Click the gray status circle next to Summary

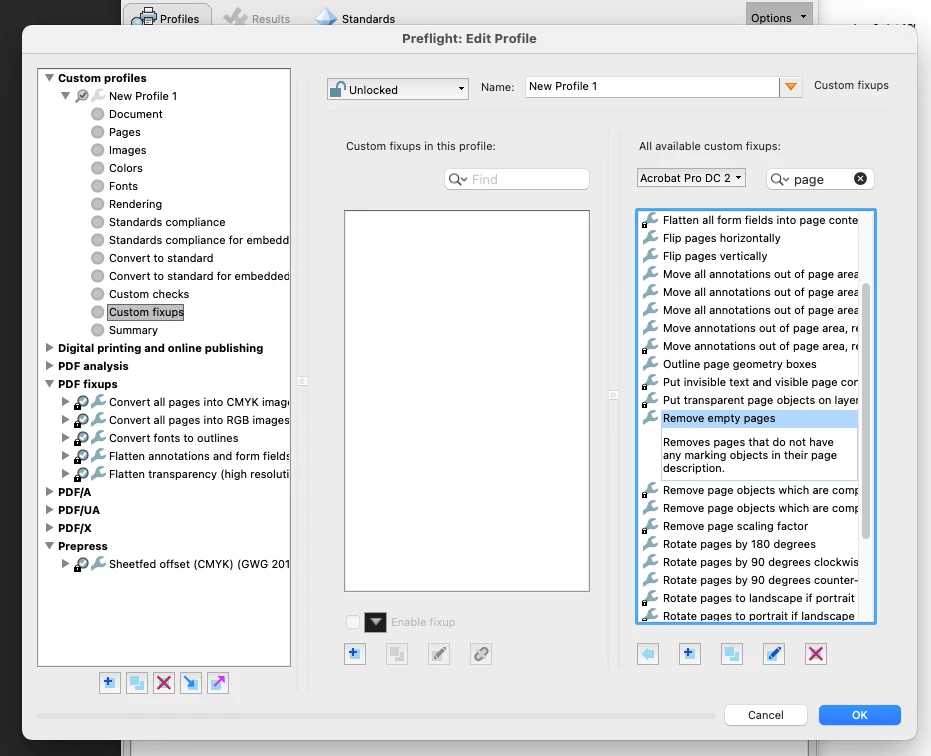click(97, 330)
